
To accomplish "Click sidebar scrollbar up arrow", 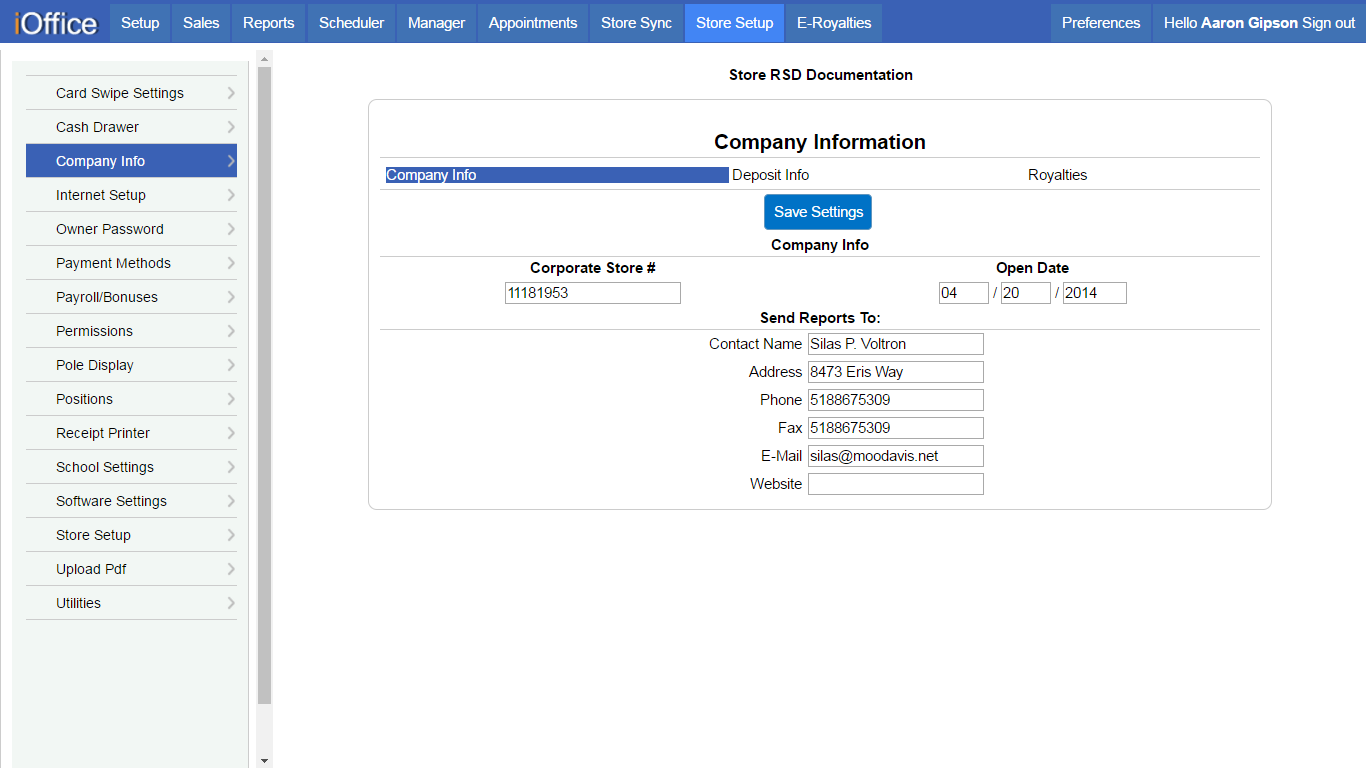I will [264, 58].
